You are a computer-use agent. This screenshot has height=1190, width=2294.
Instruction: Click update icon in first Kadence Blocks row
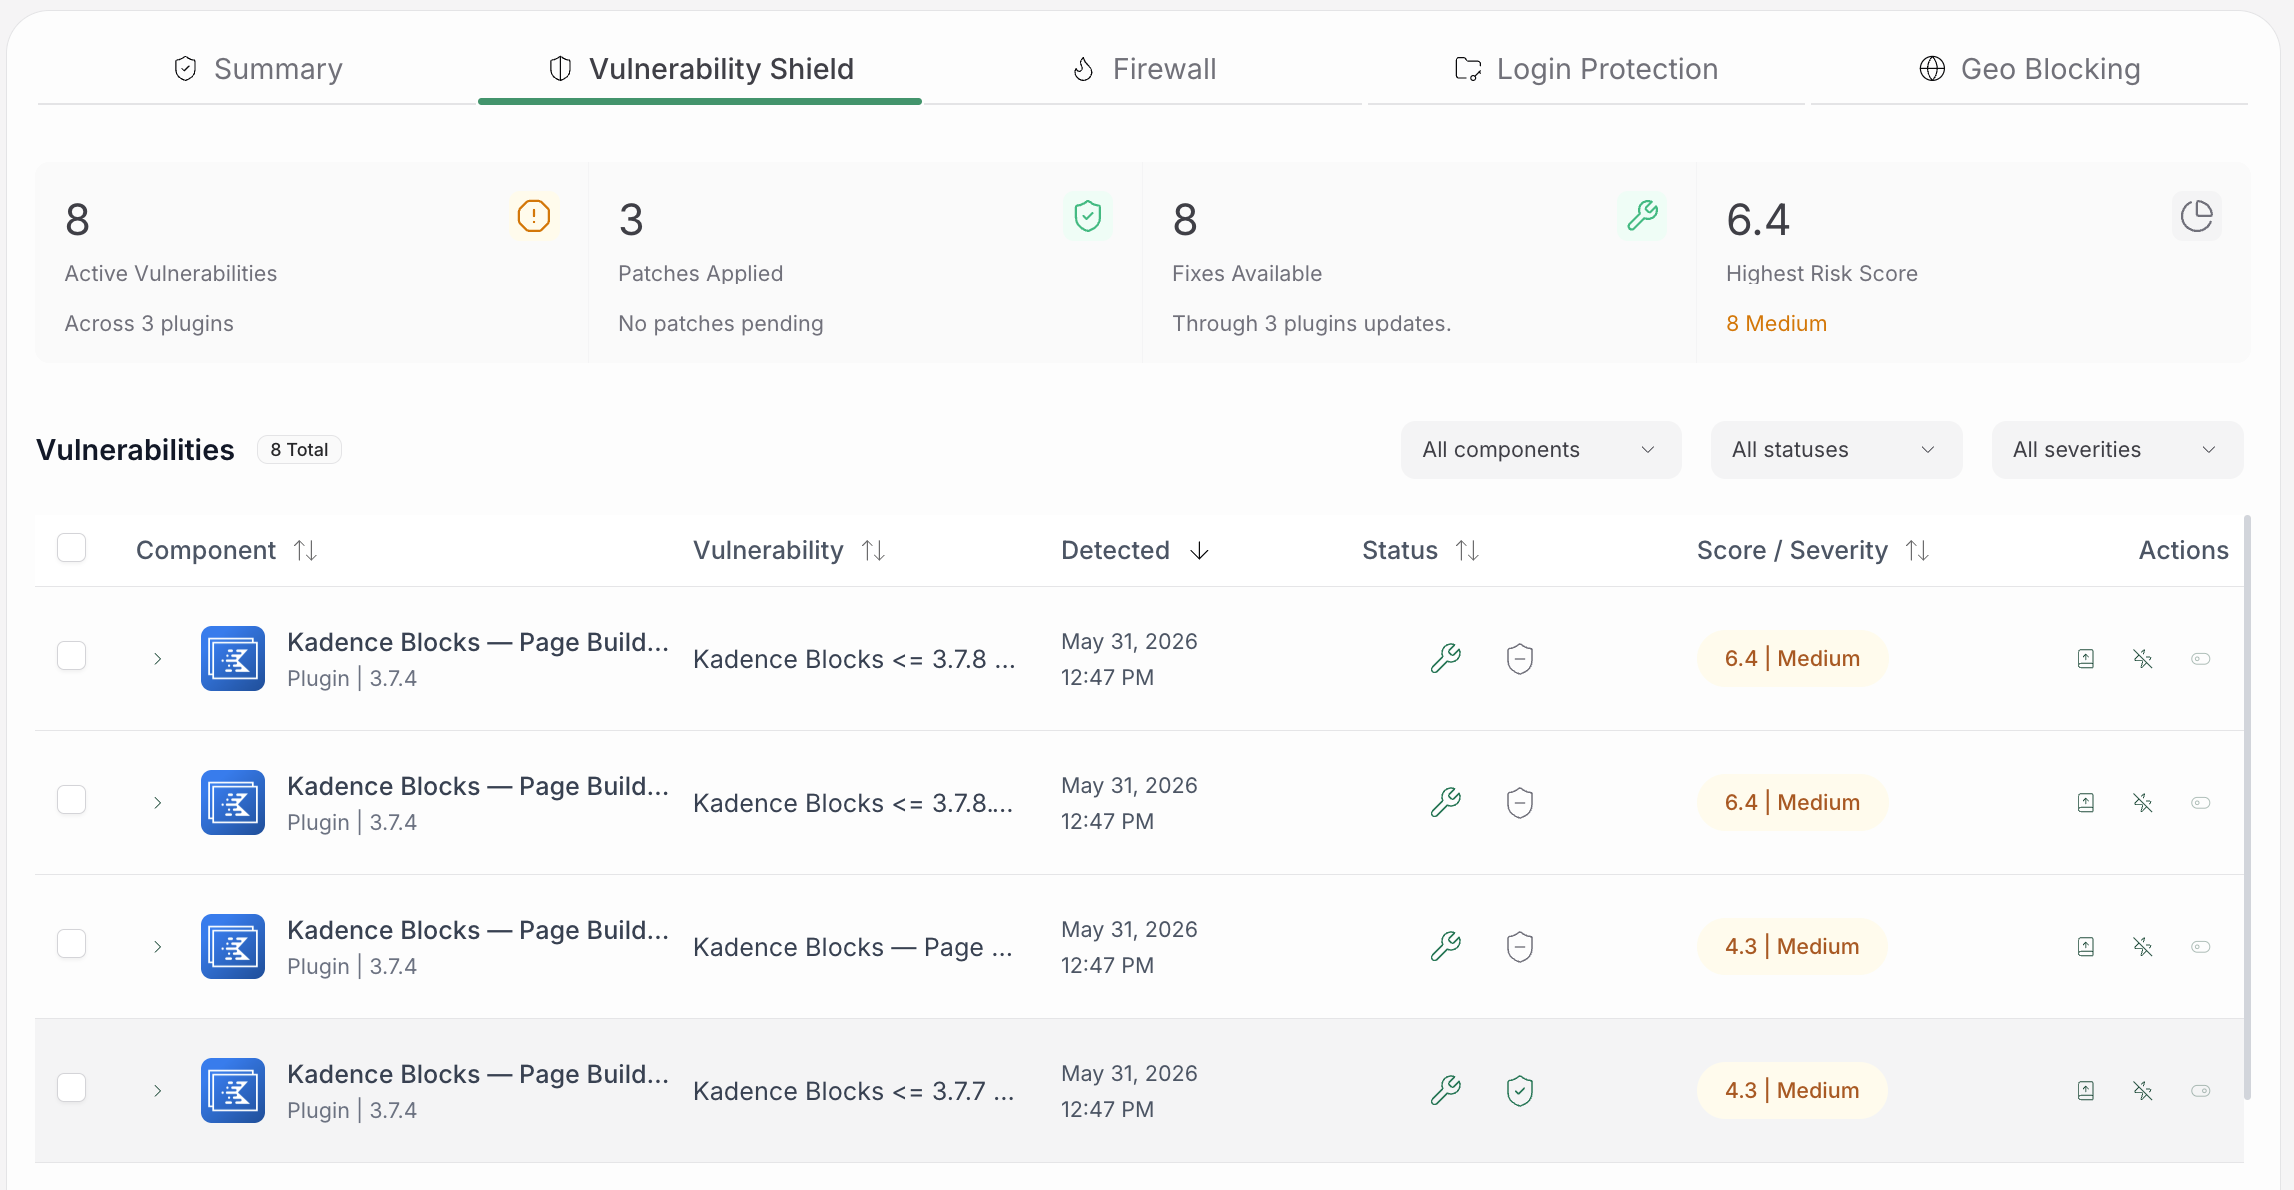(2085, 659)
